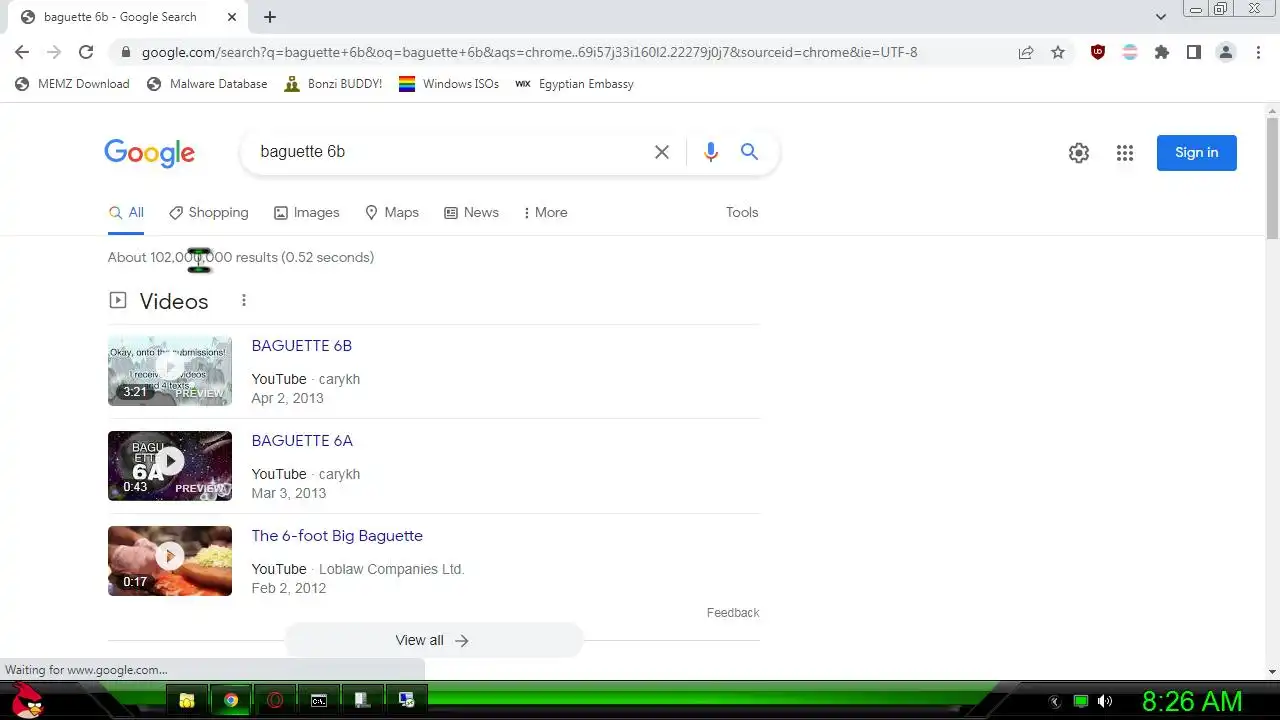Screen dimensions: 1280x720
Task: Launch Opera from the taskbar
Action: (x=275, y=701)
